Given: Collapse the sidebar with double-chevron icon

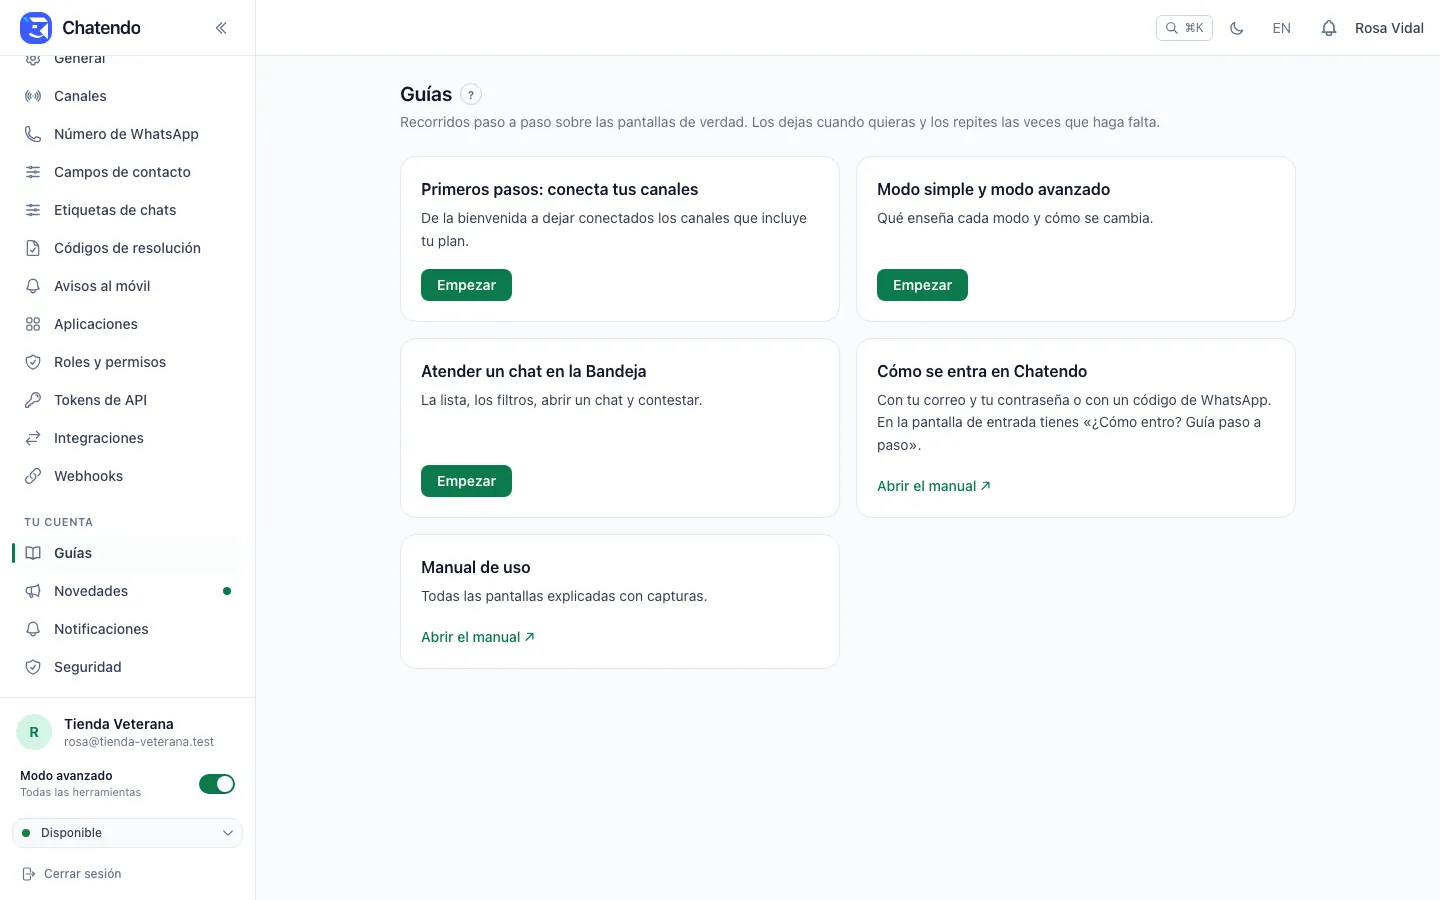Looking at the screenshot, I should pyautogui.click(x=221, y=28).
